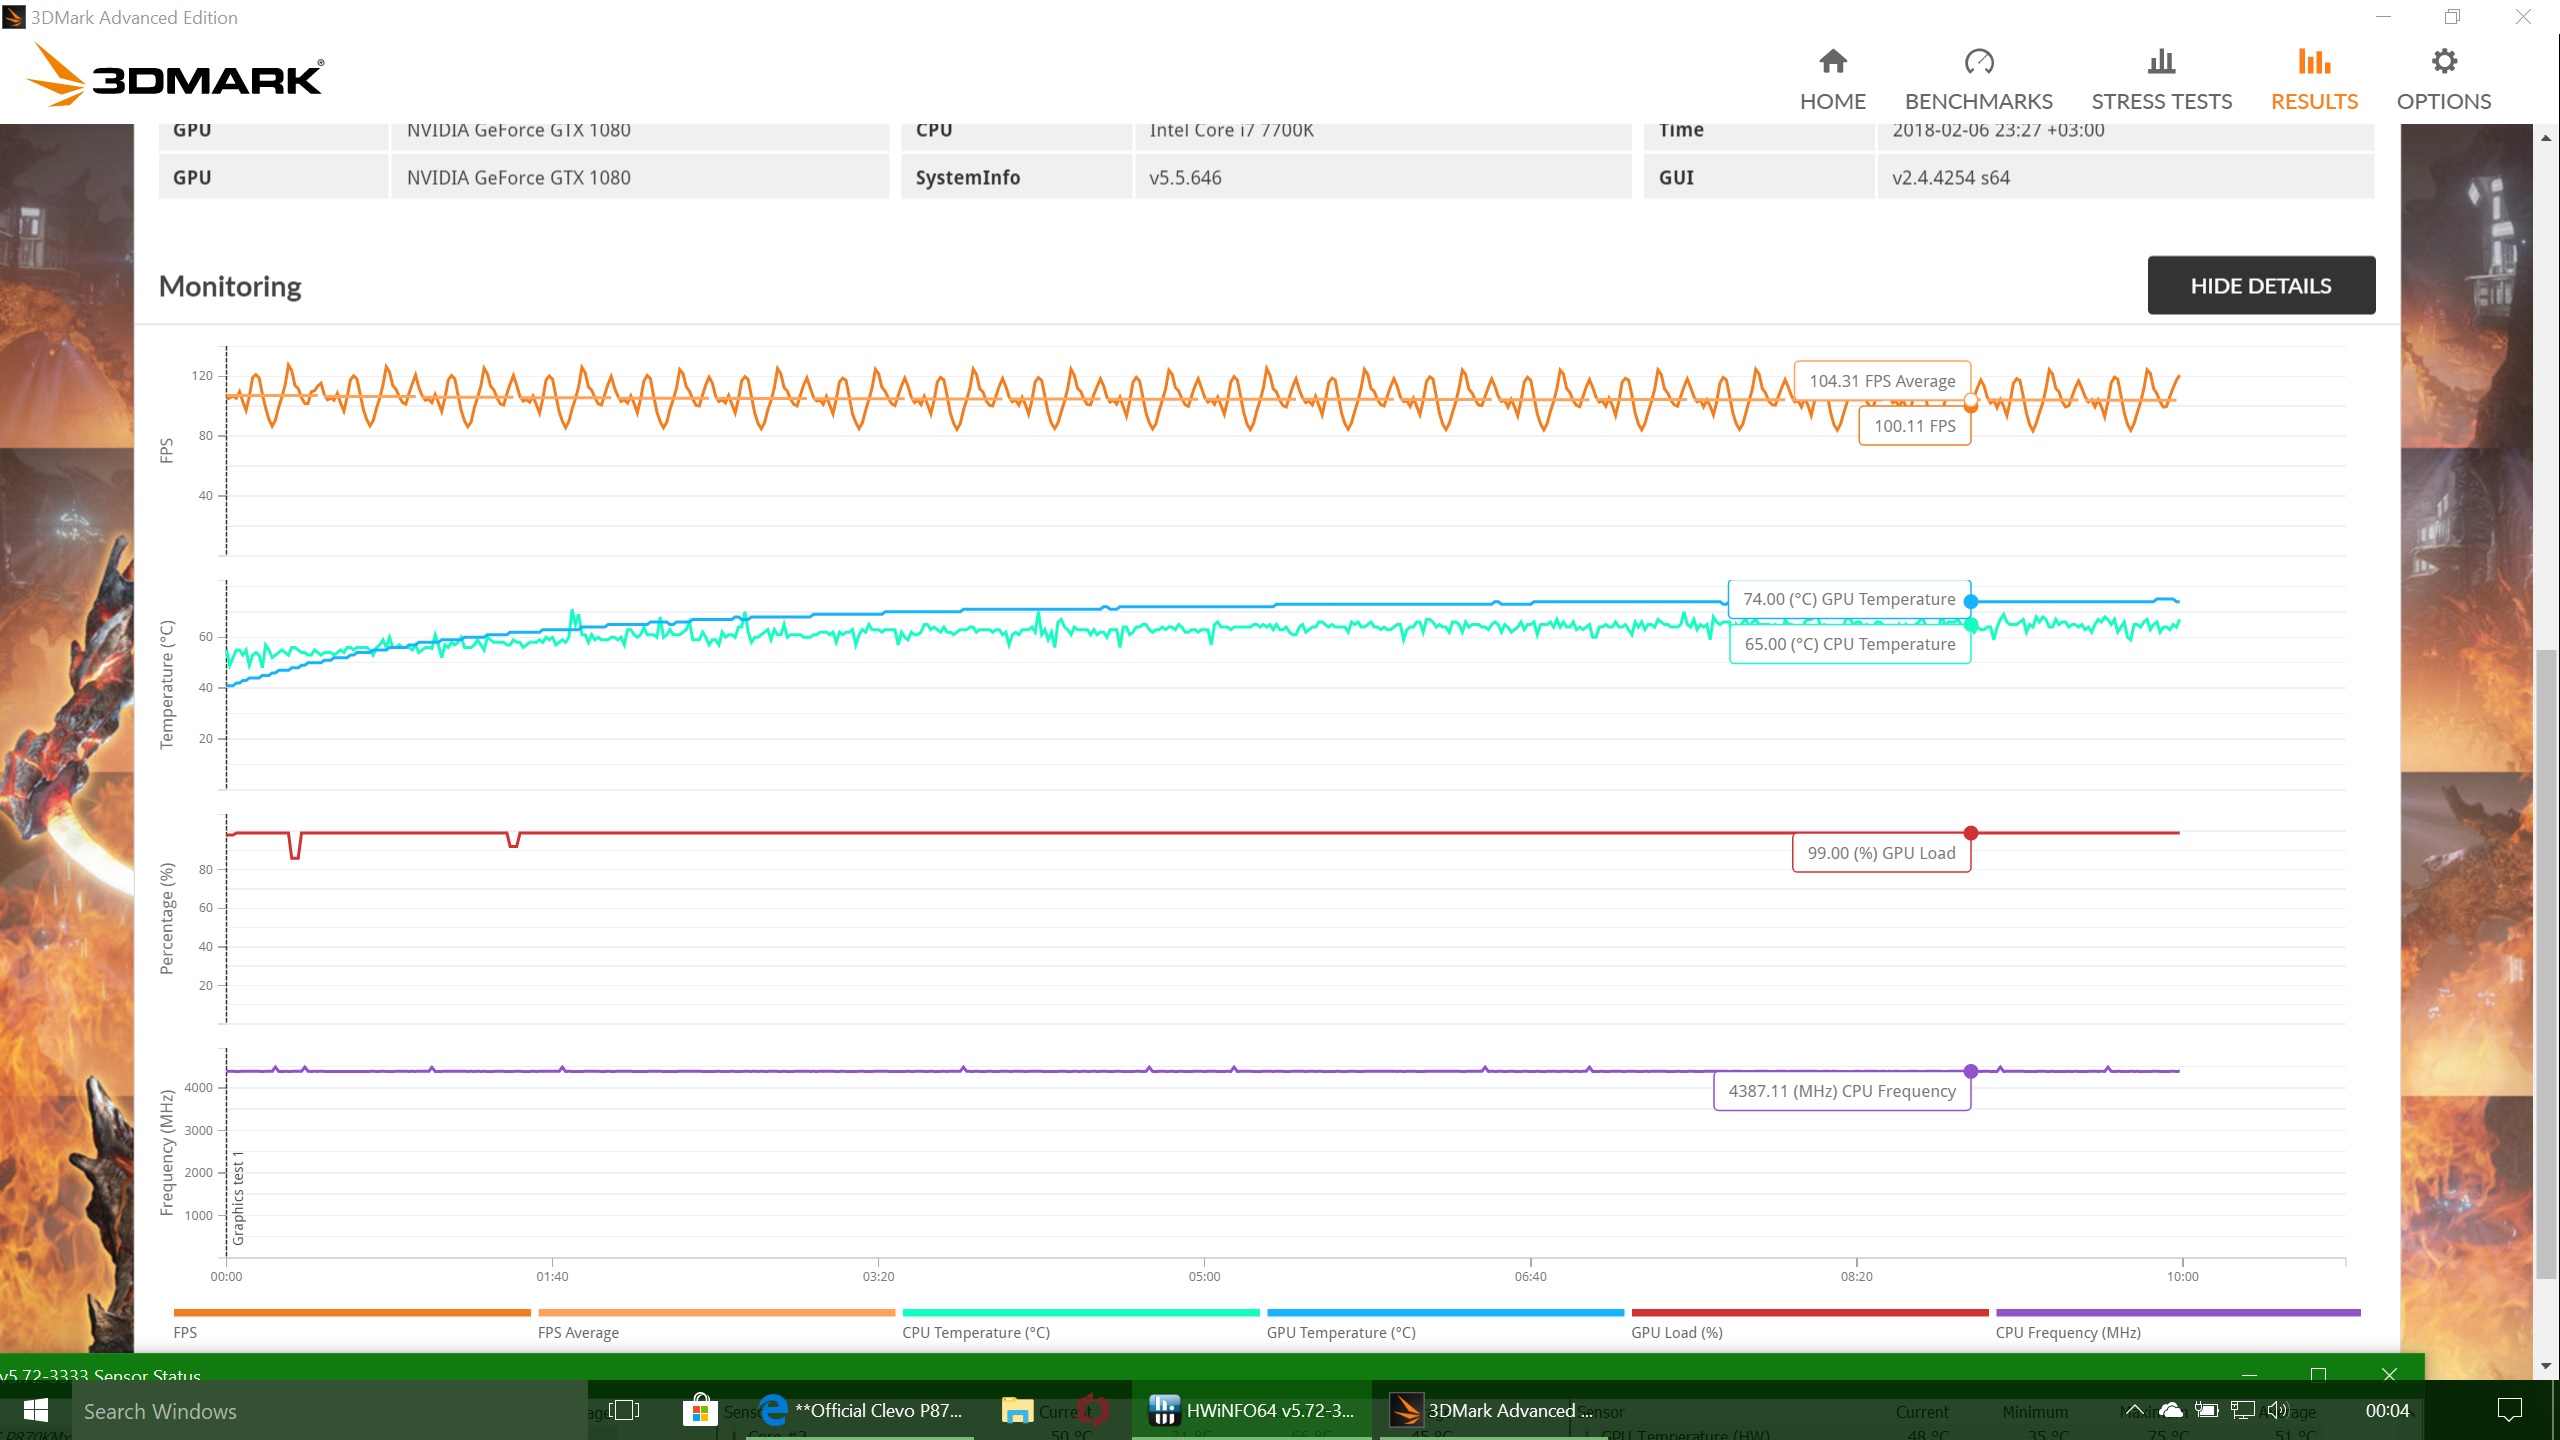Click CPU Frequency purple legend bar
Image resolution: width=2560 pixels, height=1440 pixels.
(x=2177, y=1312)
